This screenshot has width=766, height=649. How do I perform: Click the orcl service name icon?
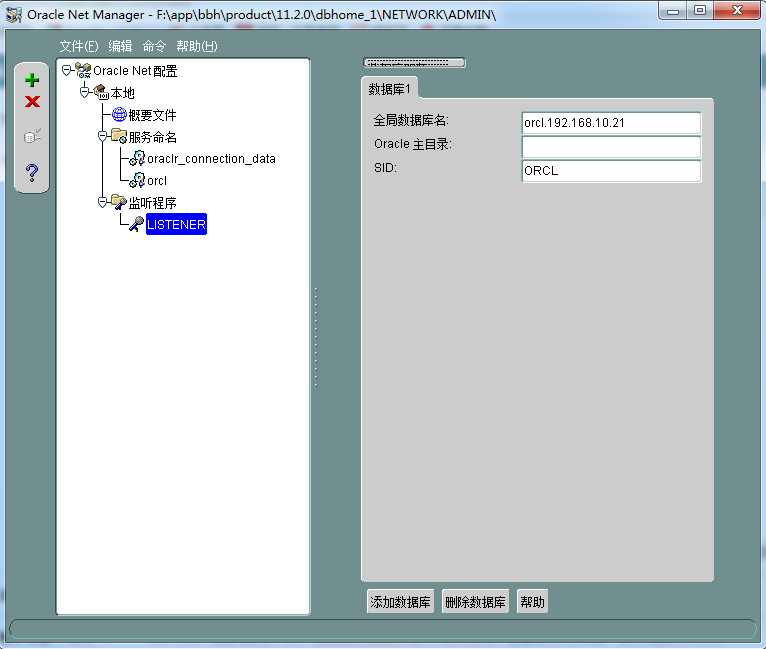tap(137, 181)
